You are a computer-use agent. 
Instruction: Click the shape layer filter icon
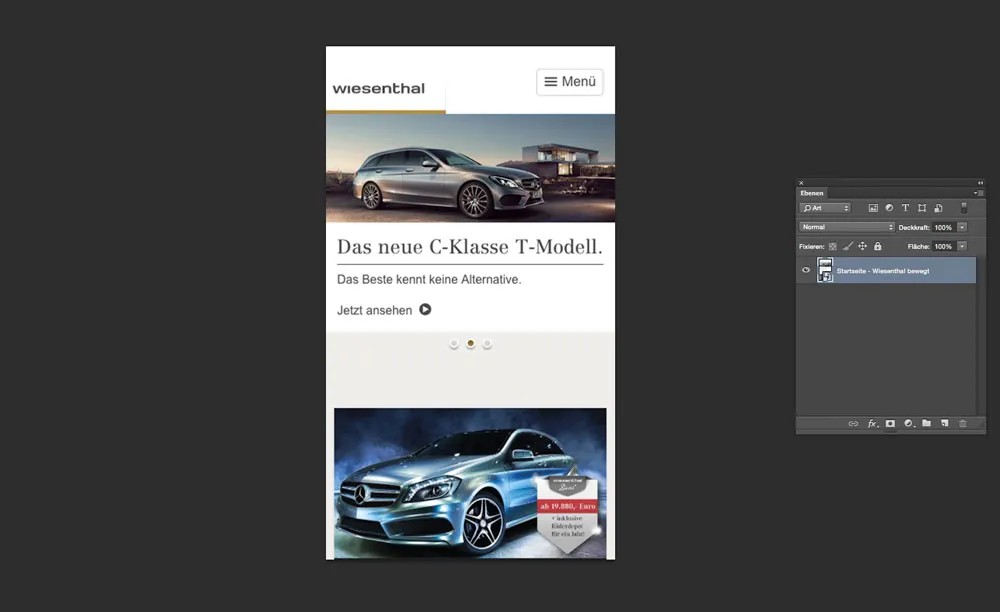[921, 208]
